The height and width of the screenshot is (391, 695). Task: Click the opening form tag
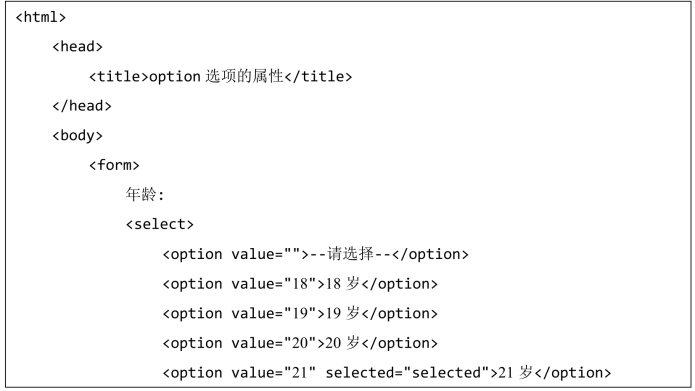(x=114, y=165)
